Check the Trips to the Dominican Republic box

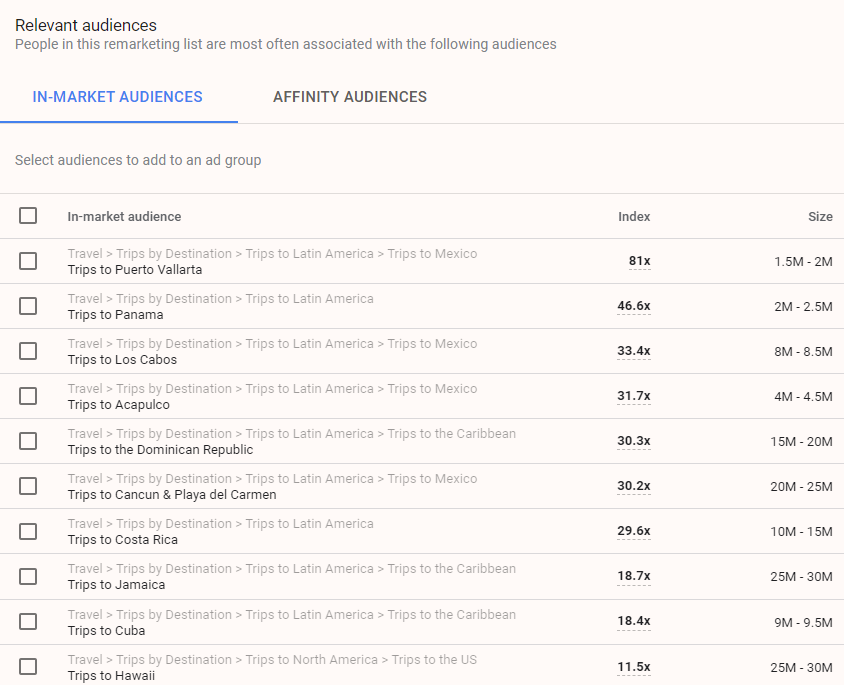tap(28, 441)
